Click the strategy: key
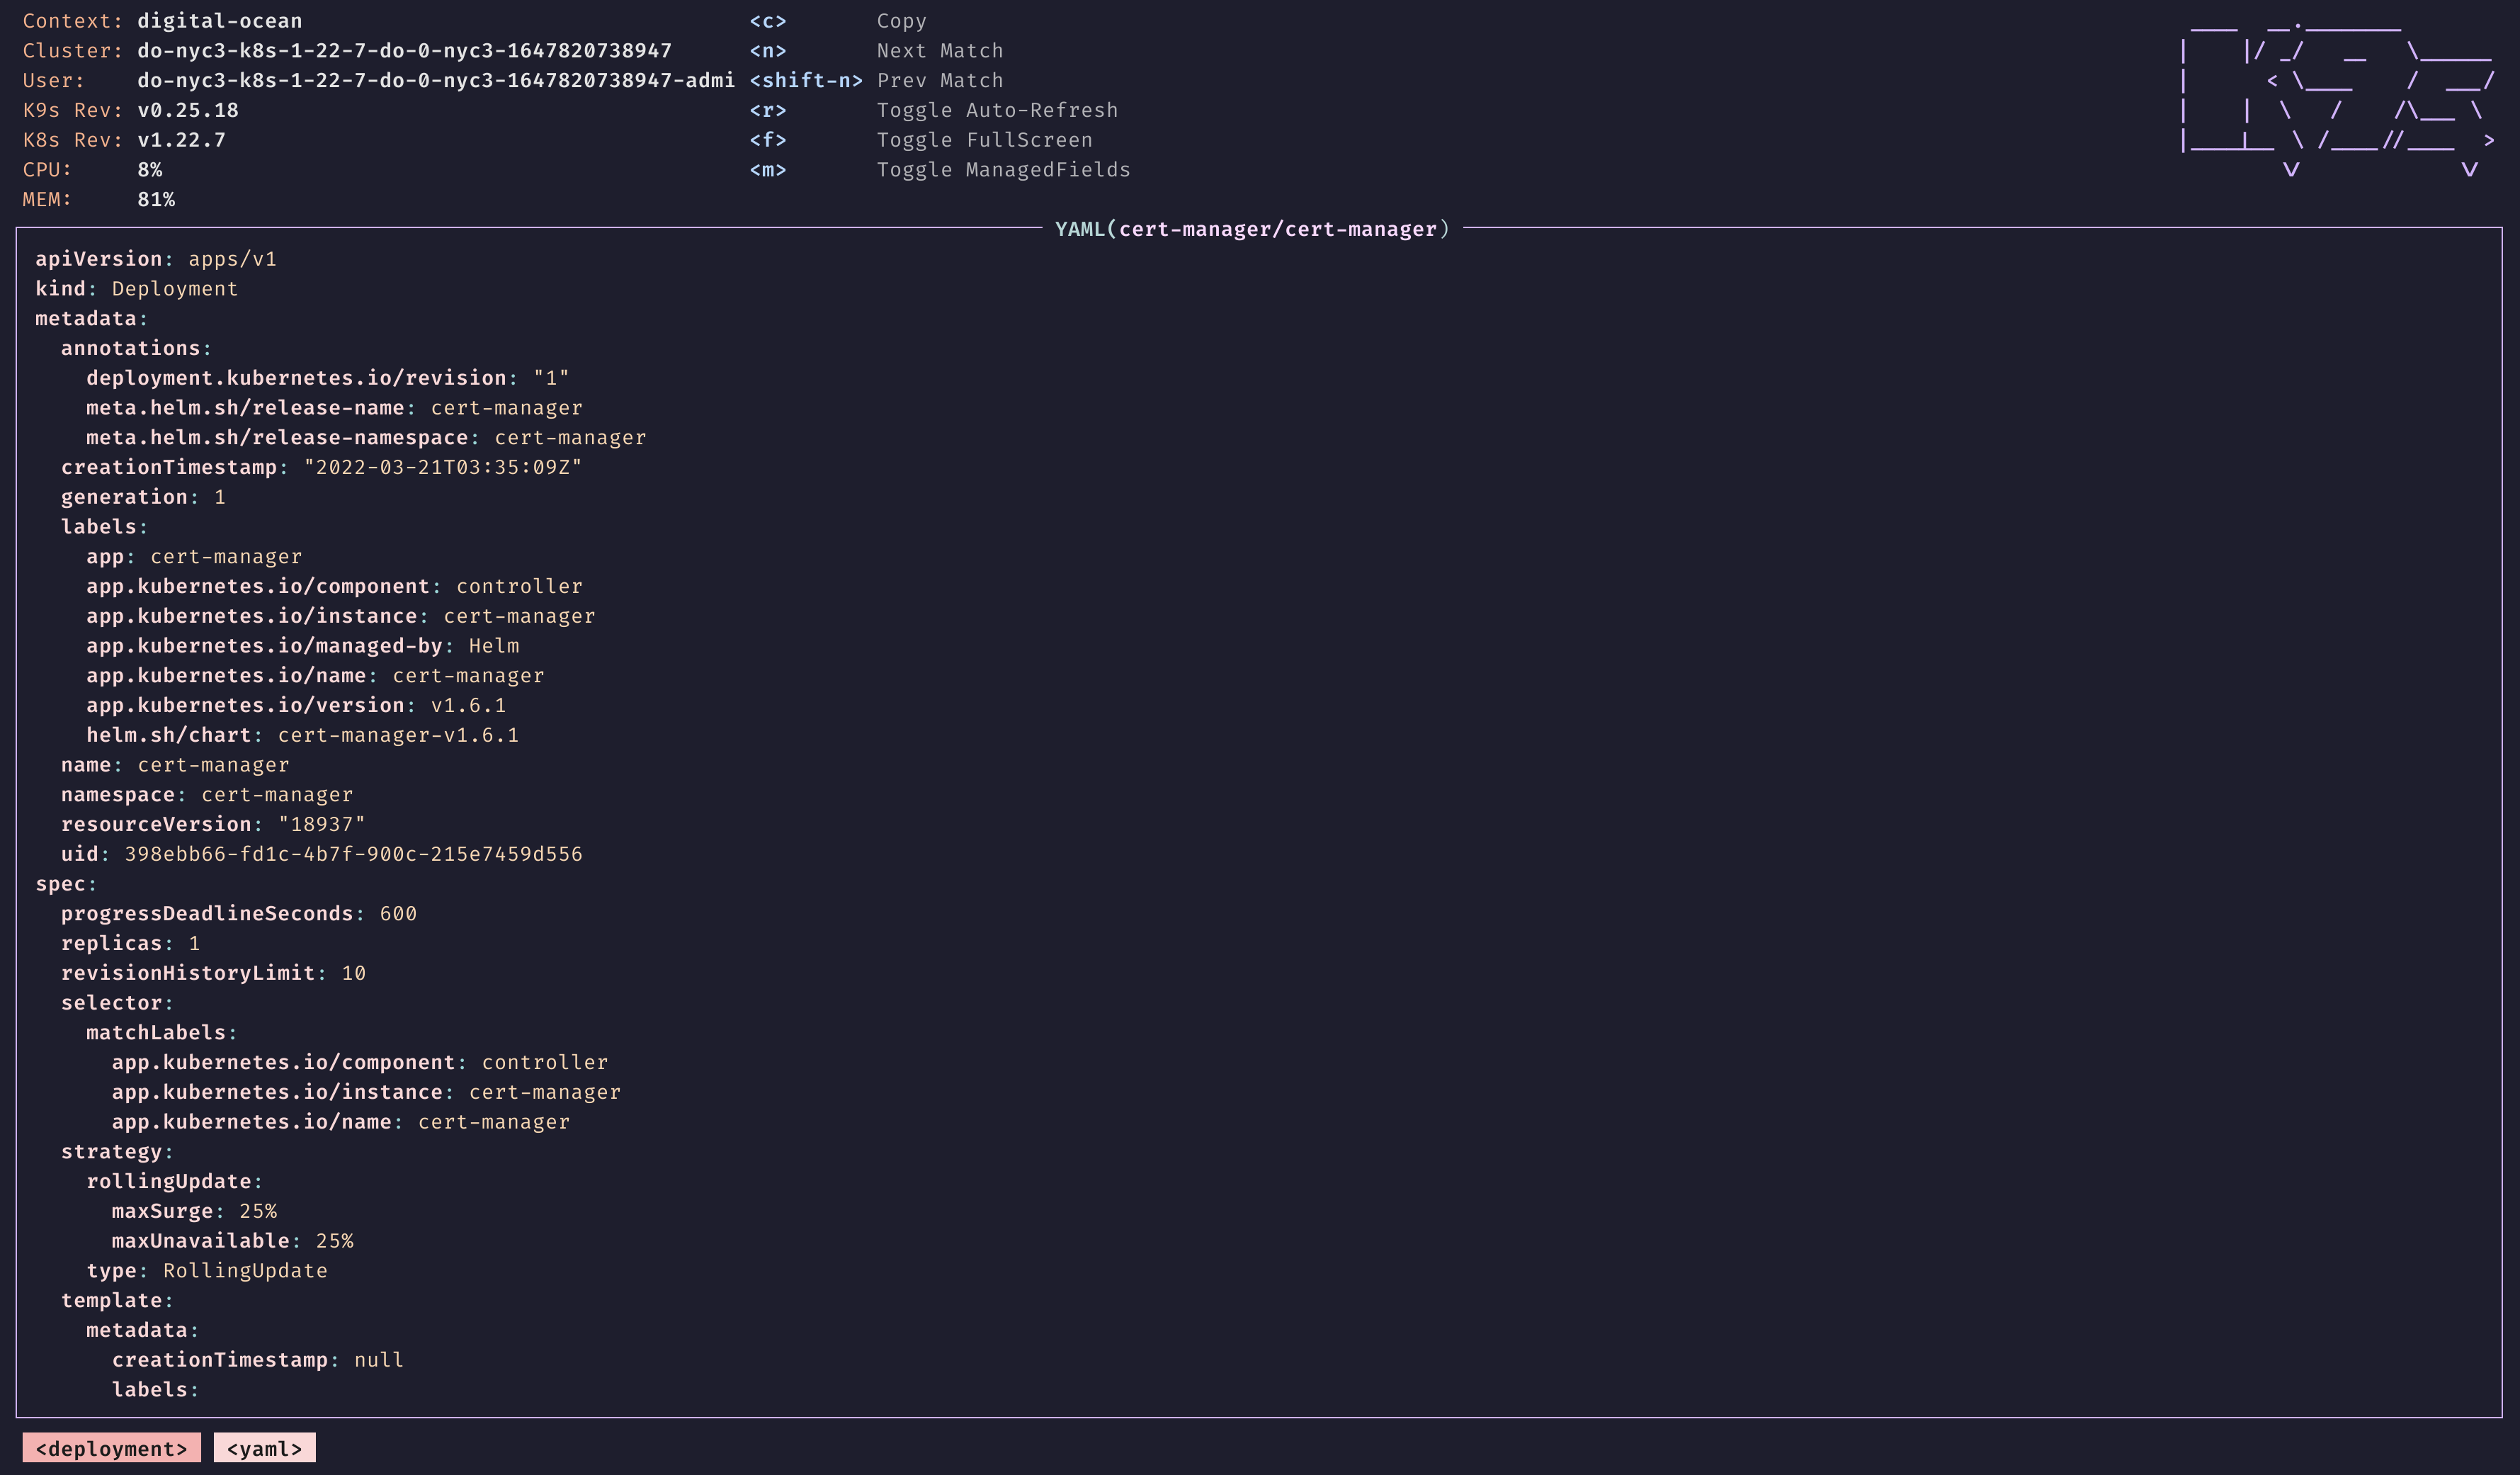 (117, 1152)
